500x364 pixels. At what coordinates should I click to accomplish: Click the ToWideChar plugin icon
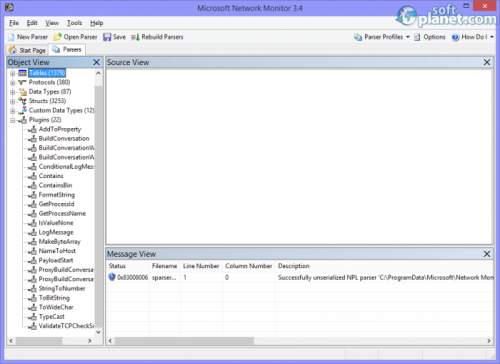tap(32, 307)
